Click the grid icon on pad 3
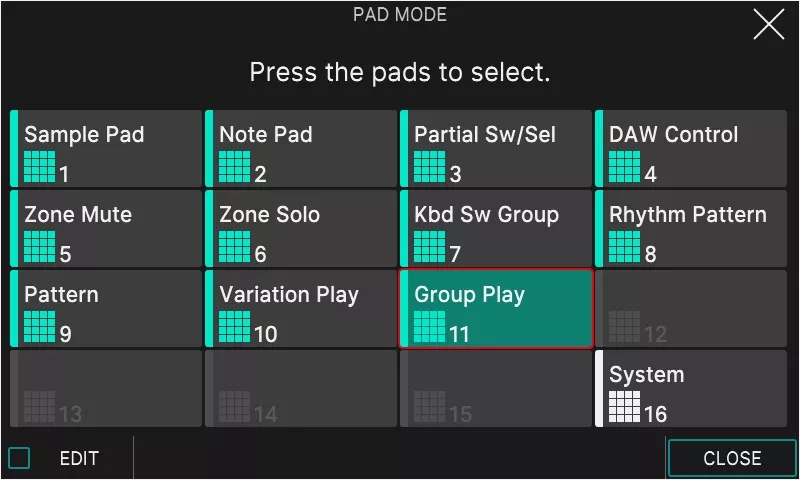 [x=429, y=166]
